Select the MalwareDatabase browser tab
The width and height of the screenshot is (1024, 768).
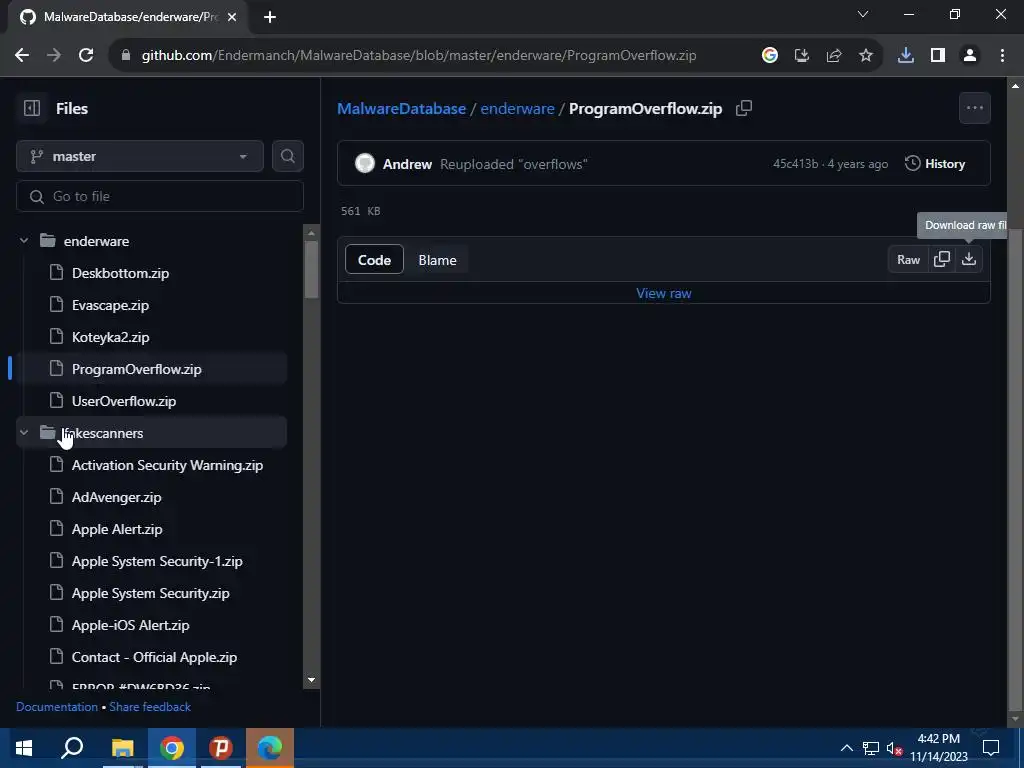(128, 17)
